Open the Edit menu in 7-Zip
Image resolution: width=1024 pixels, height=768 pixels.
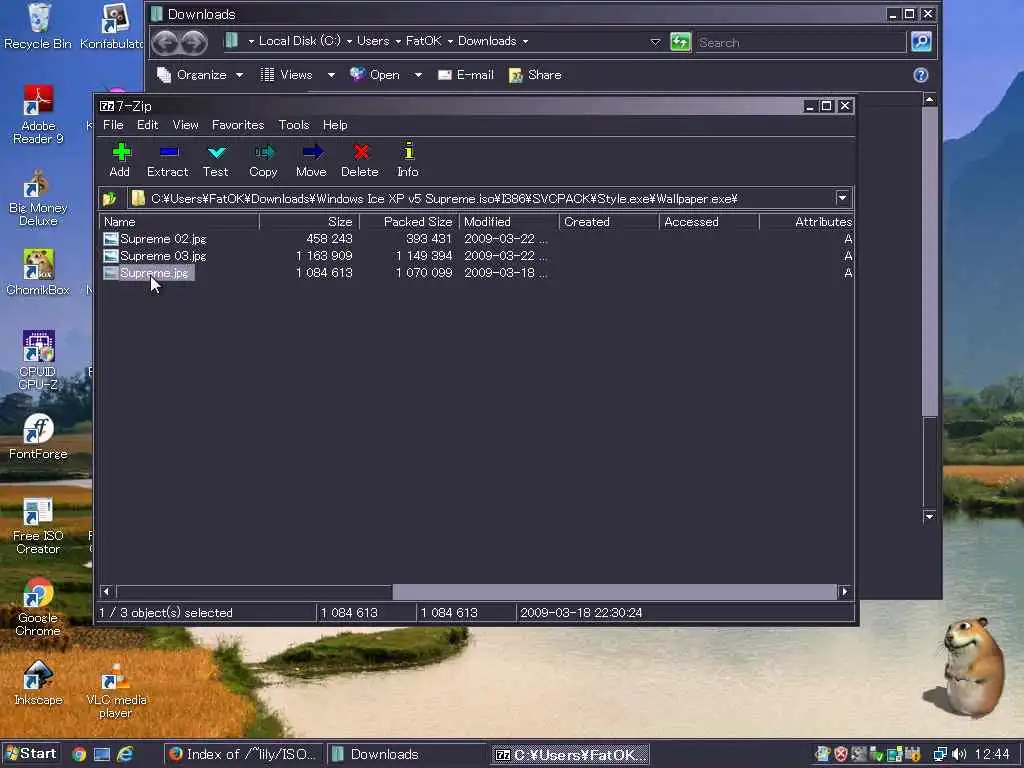coord(148,125)
